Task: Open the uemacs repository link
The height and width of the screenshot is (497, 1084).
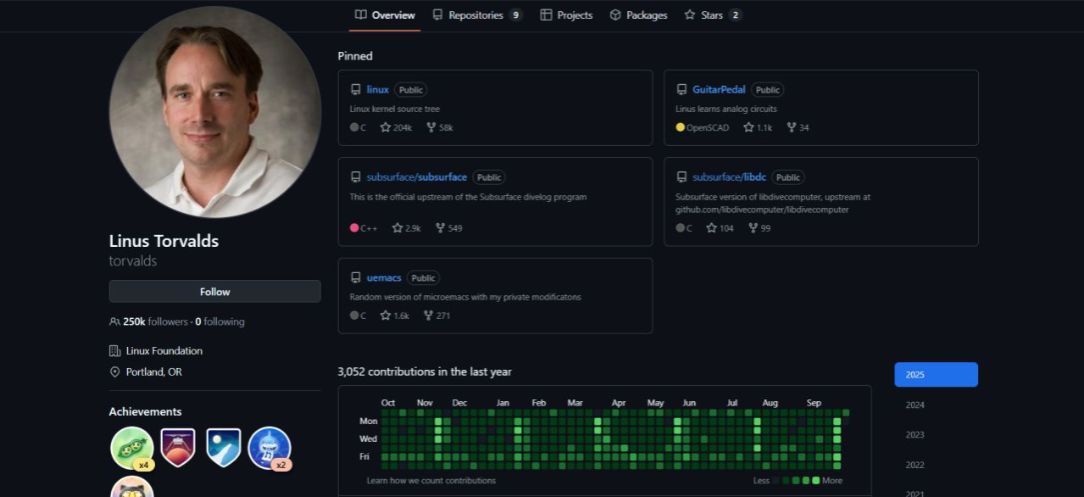Action: click(x=384, y=278)
